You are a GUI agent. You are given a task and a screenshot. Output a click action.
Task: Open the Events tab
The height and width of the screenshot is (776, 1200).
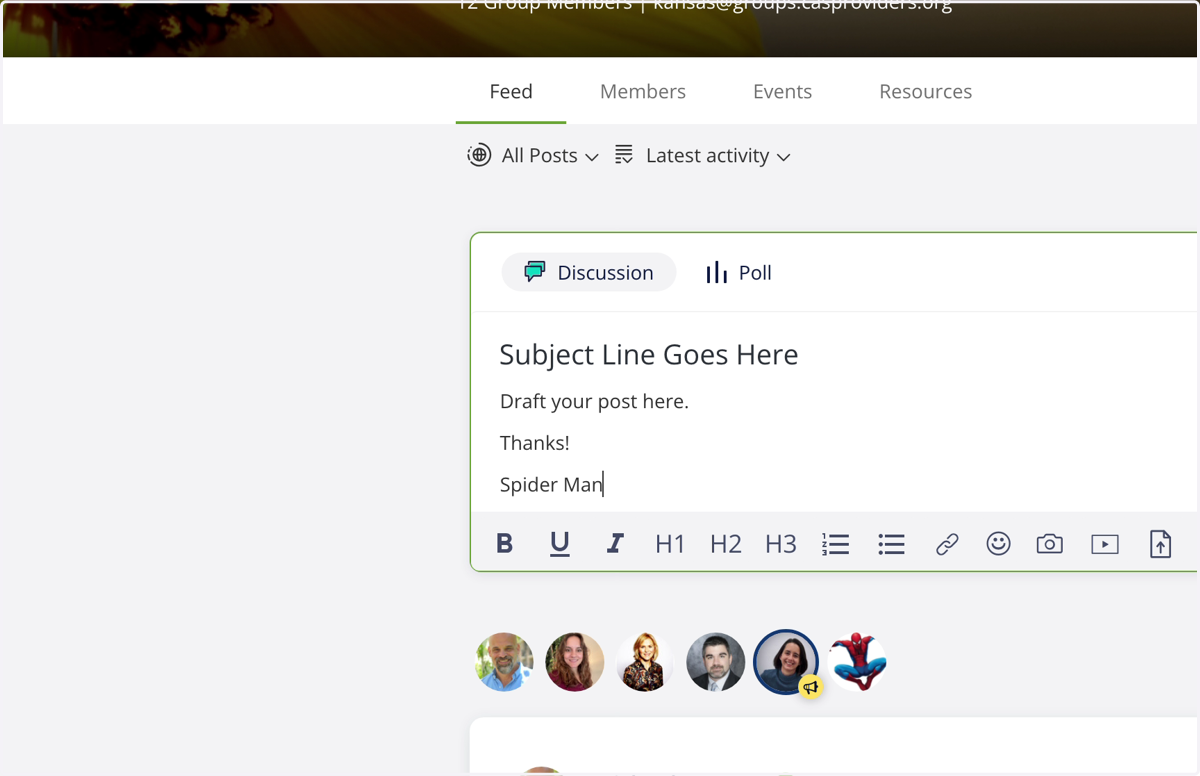pyautogui.click(x=782, y=91)
